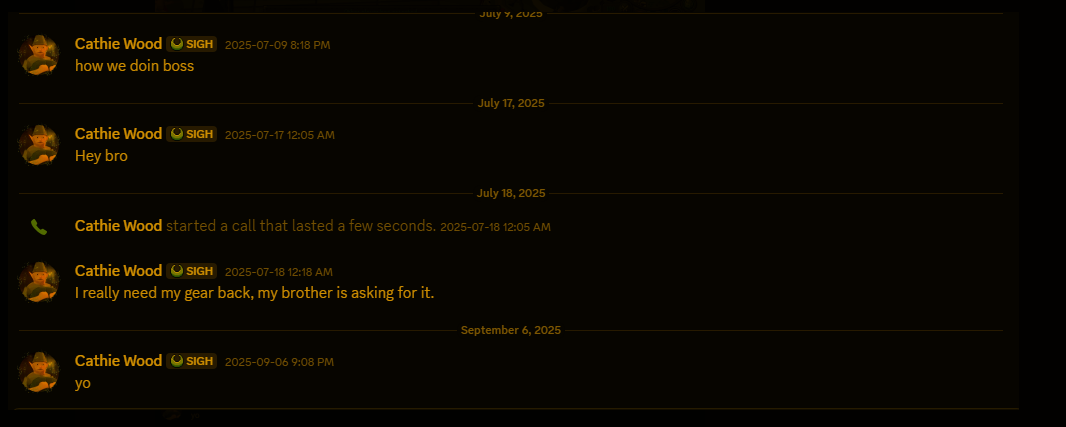Viewport: 1066px width, 427px height.
Task: Click the avatar next to "yo" message
Action: [x=39, y=372]
